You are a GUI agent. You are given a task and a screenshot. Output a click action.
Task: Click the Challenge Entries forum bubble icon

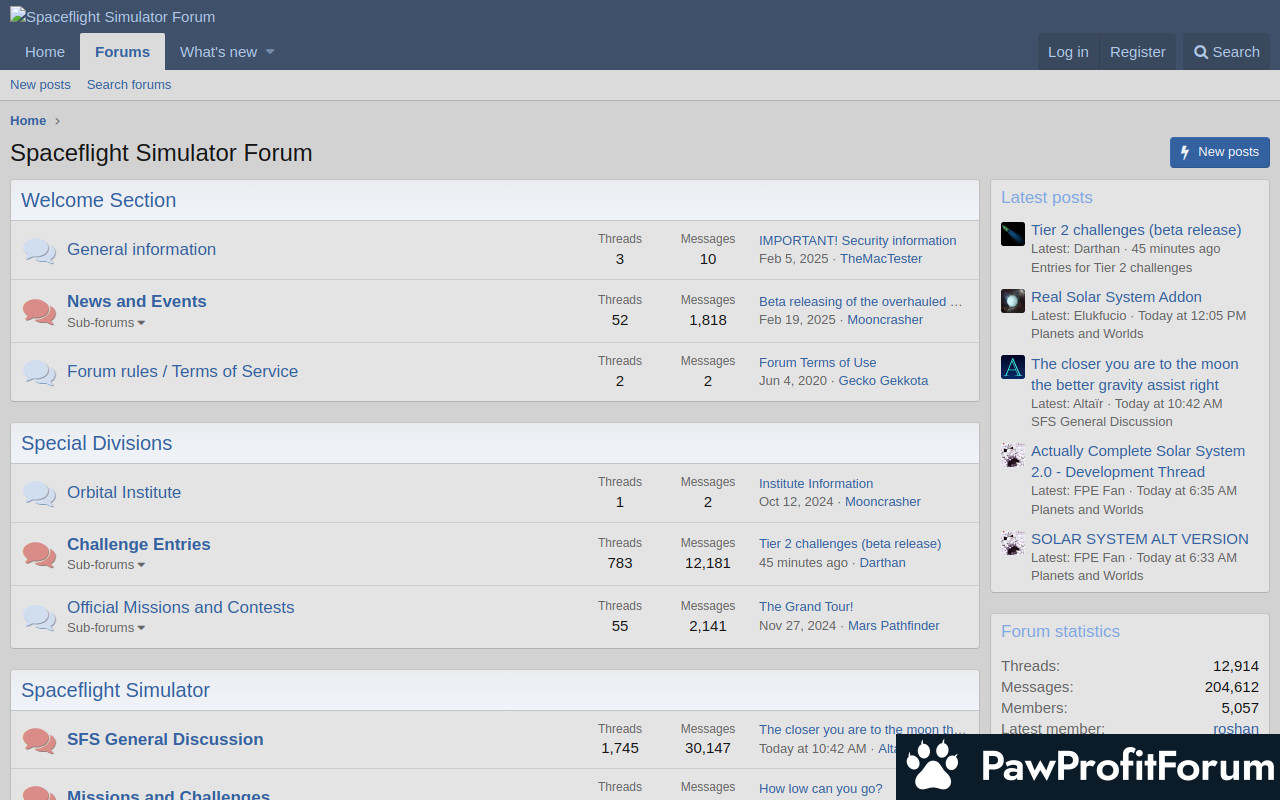tap(39, 554)
